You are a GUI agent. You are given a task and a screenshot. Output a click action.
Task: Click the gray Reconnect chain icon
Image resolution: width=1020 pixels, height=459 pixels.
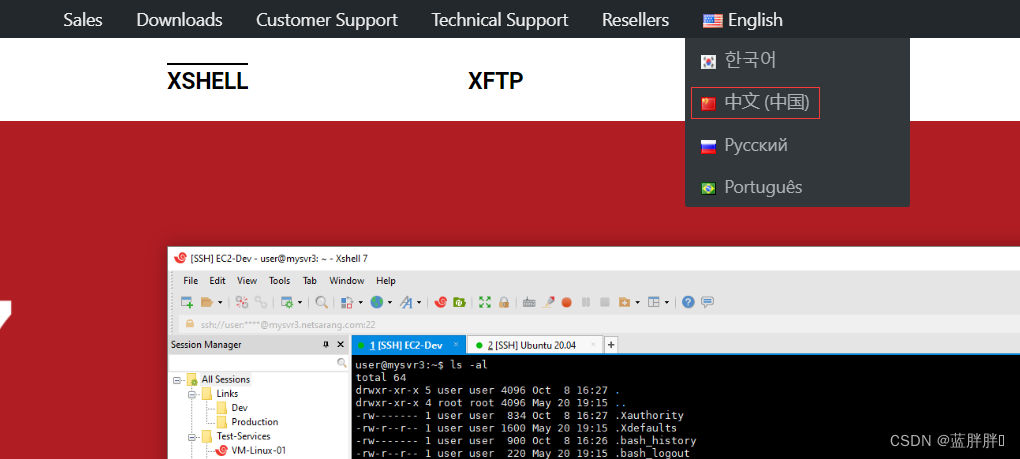(261, 302)
